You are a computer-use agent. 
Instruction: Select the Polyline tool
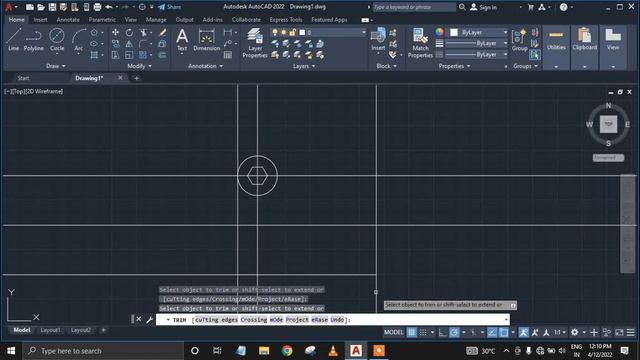coord(33,40)
